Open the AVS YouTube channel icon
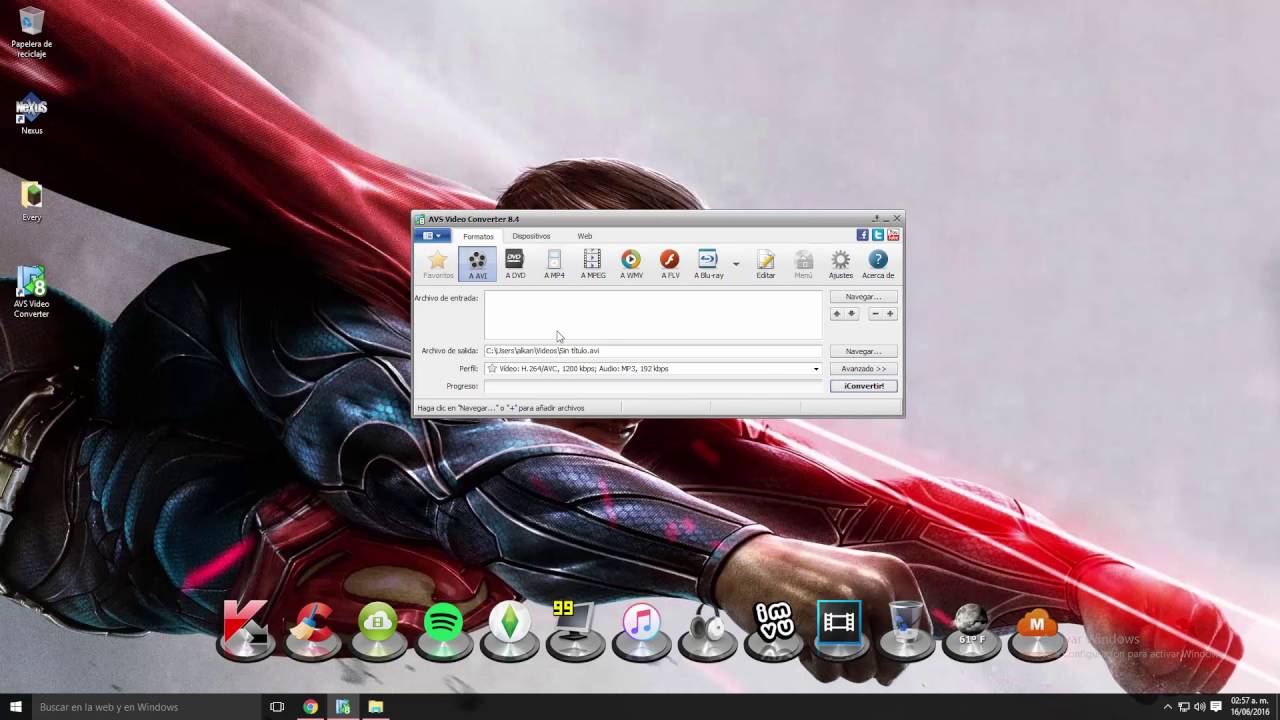The width and height of the screenshot is (1280, 720). click(893, 235)
